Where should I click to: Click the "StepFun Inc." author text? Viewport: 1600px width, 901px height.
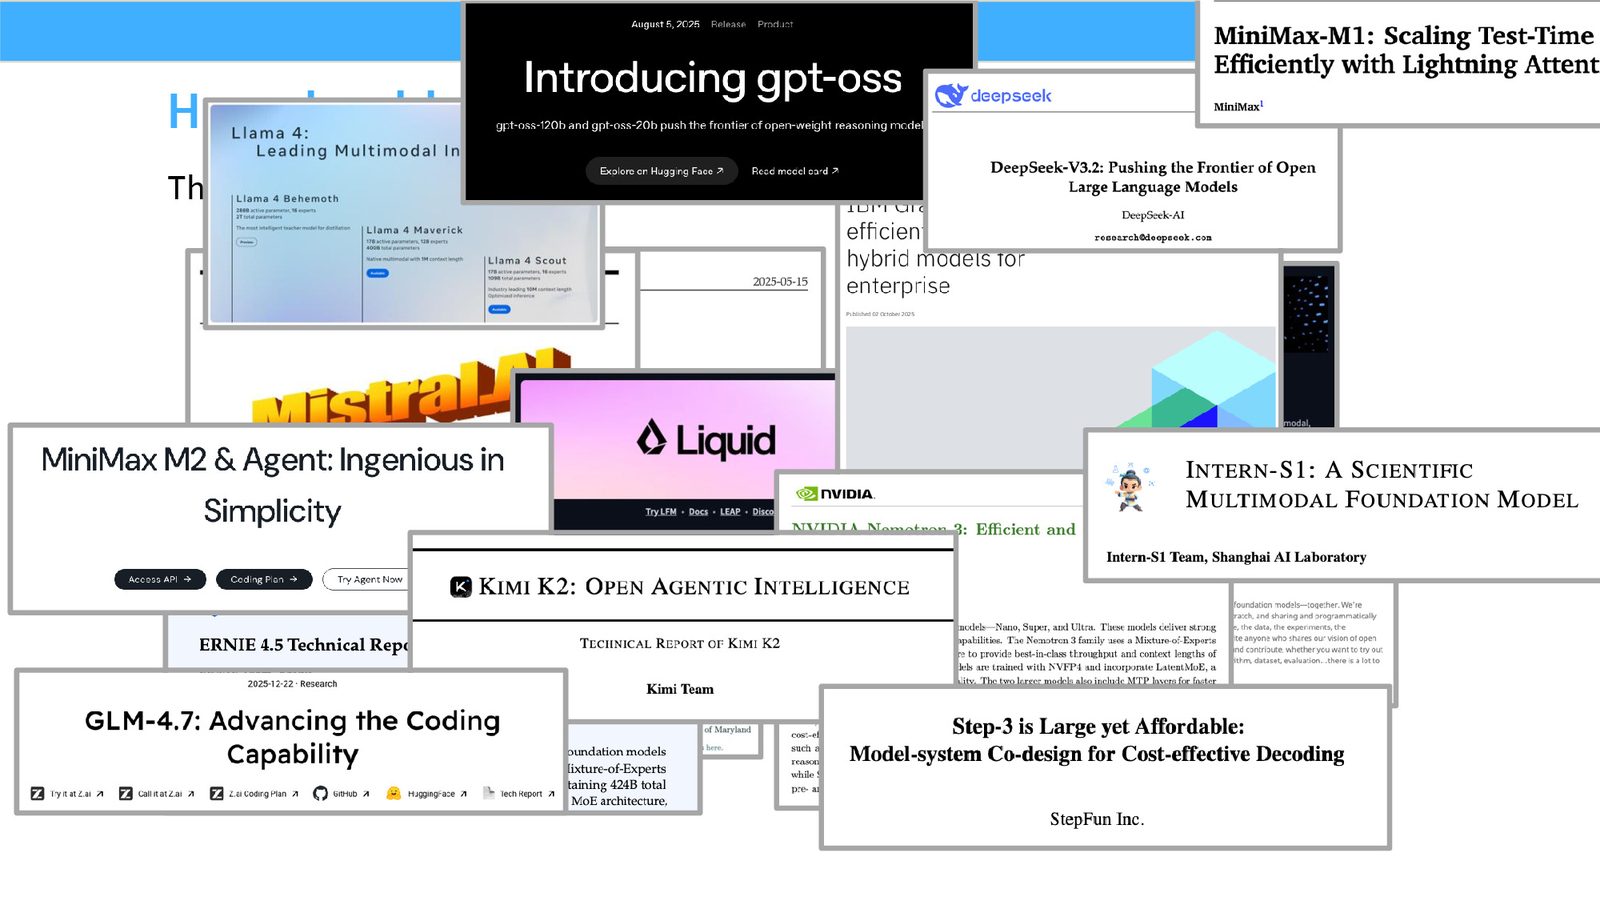(1097, 819)
